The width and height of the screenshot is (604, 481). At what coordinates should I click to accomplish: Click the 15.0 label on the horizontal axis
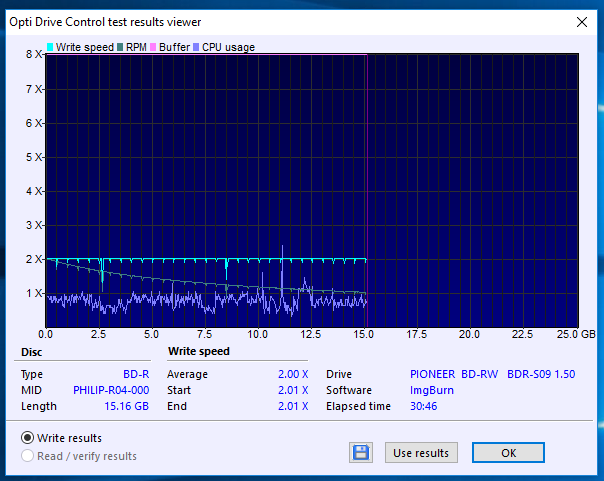tap(364, 334)
